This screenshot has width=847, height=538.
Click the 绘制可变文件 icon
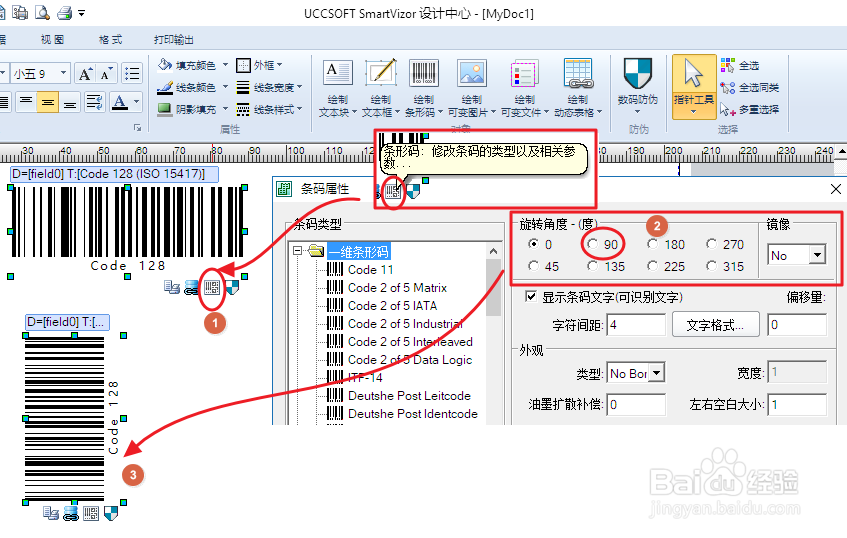pos(524,73)
